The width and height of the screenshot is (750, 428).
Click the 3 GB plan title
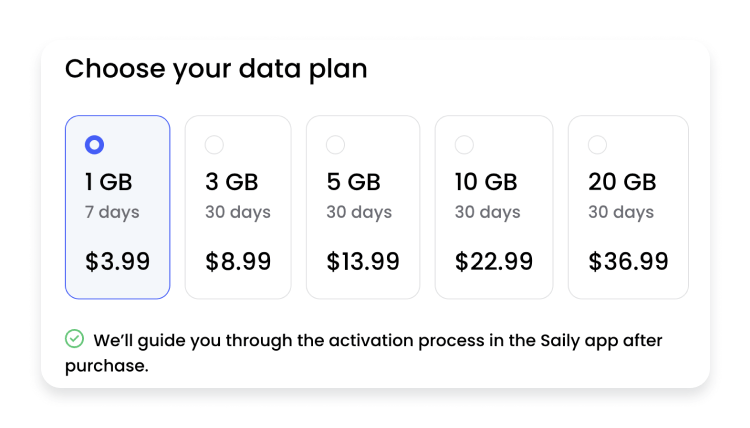pyautogui.click(x=232, y=182)
